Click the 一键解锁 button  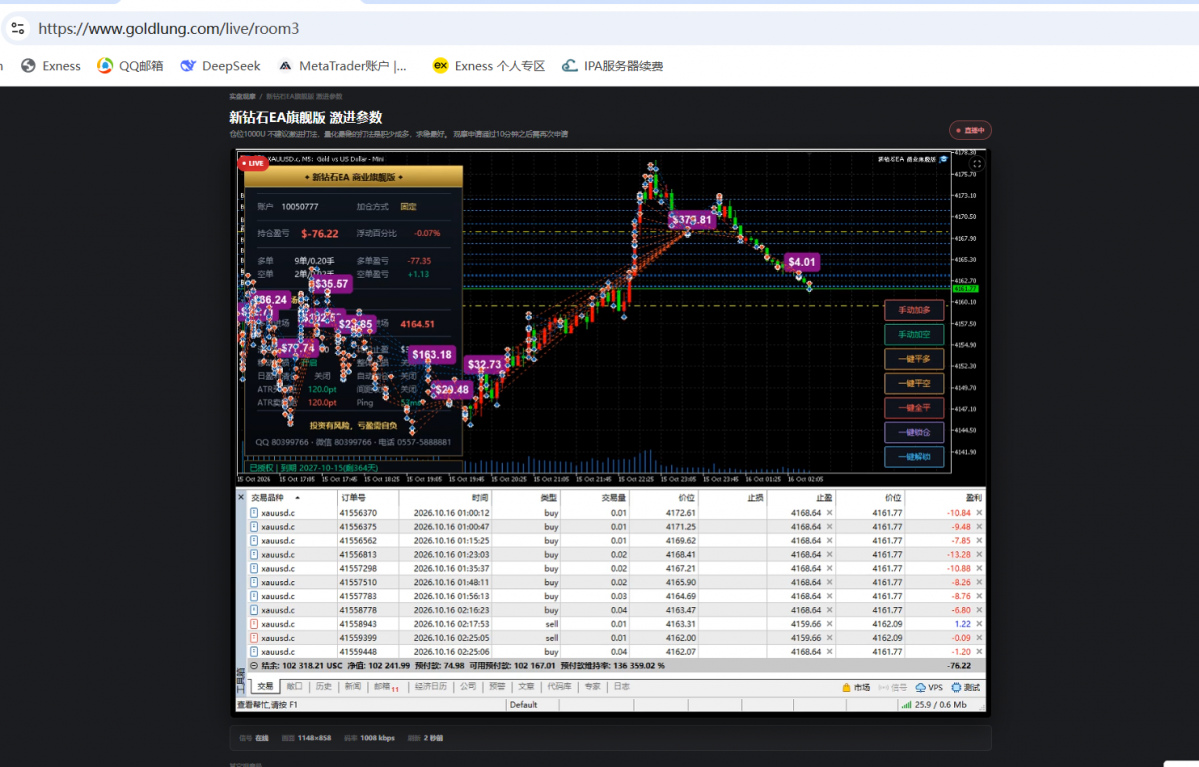(x=914, y=457)
